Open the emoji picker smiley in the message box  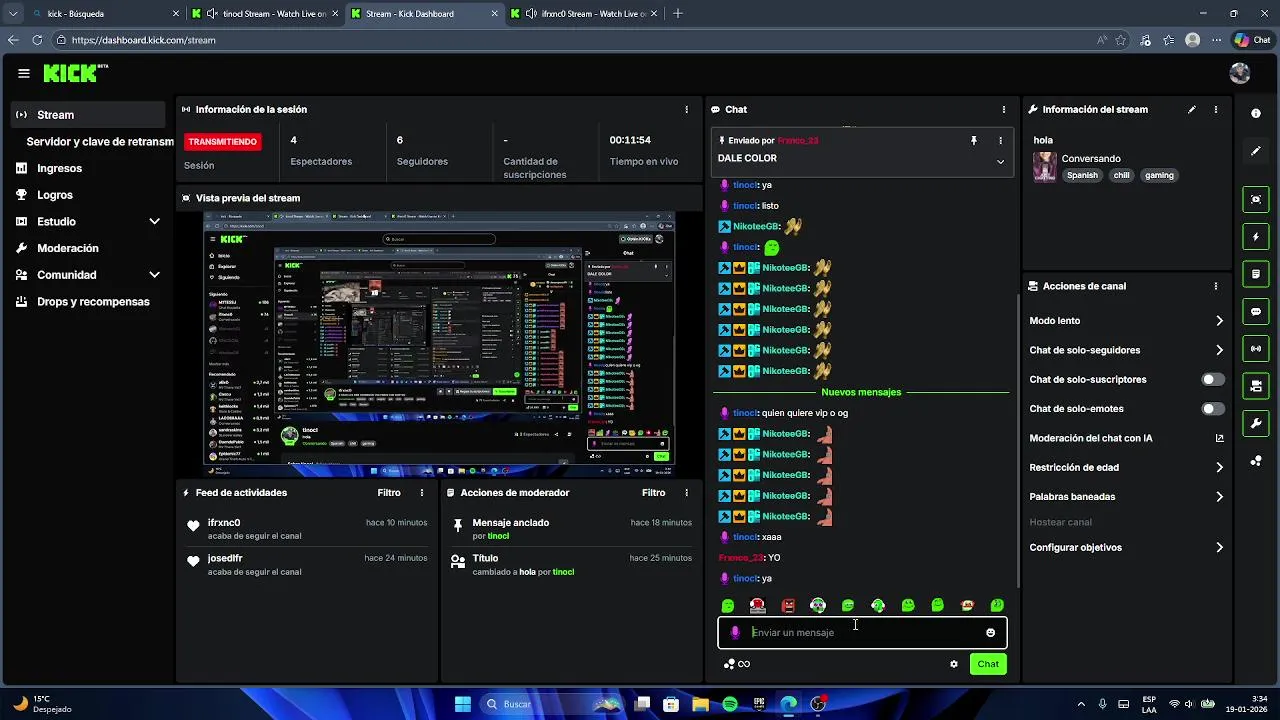pyautogui.click(x=991, y=632)
